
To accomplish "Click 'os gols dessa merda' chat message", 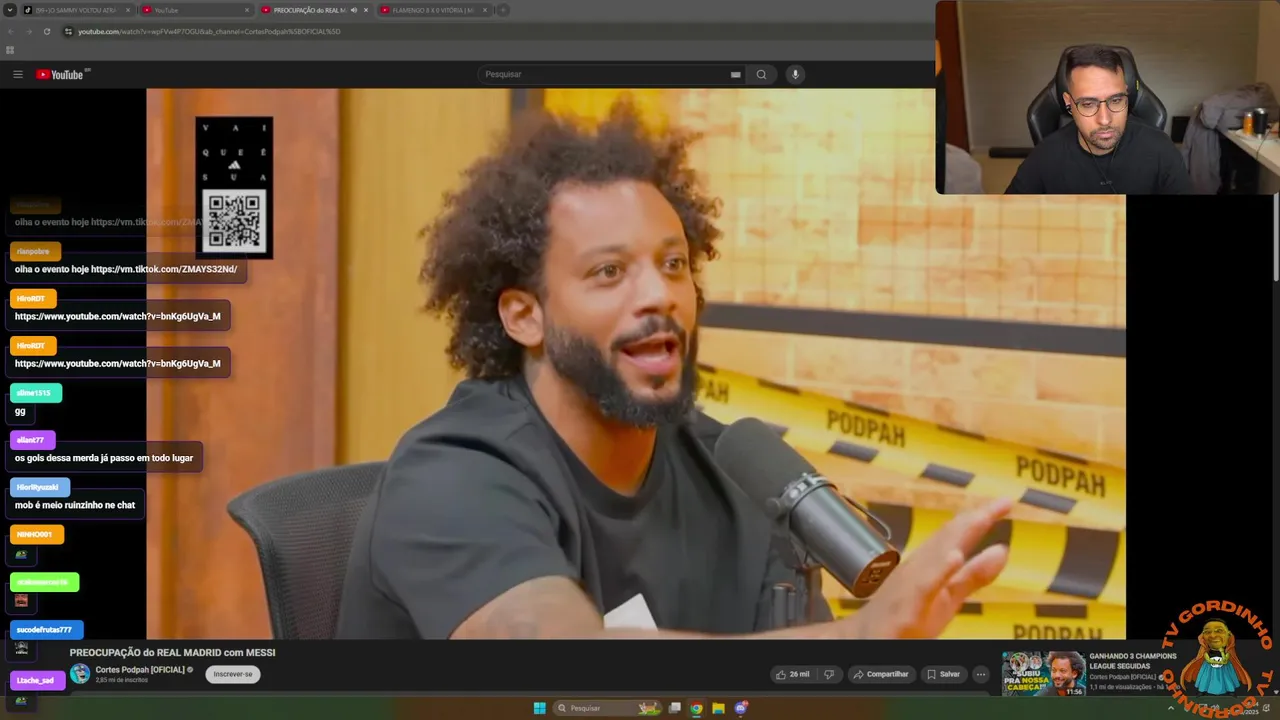I will click(x=104, y=458).
